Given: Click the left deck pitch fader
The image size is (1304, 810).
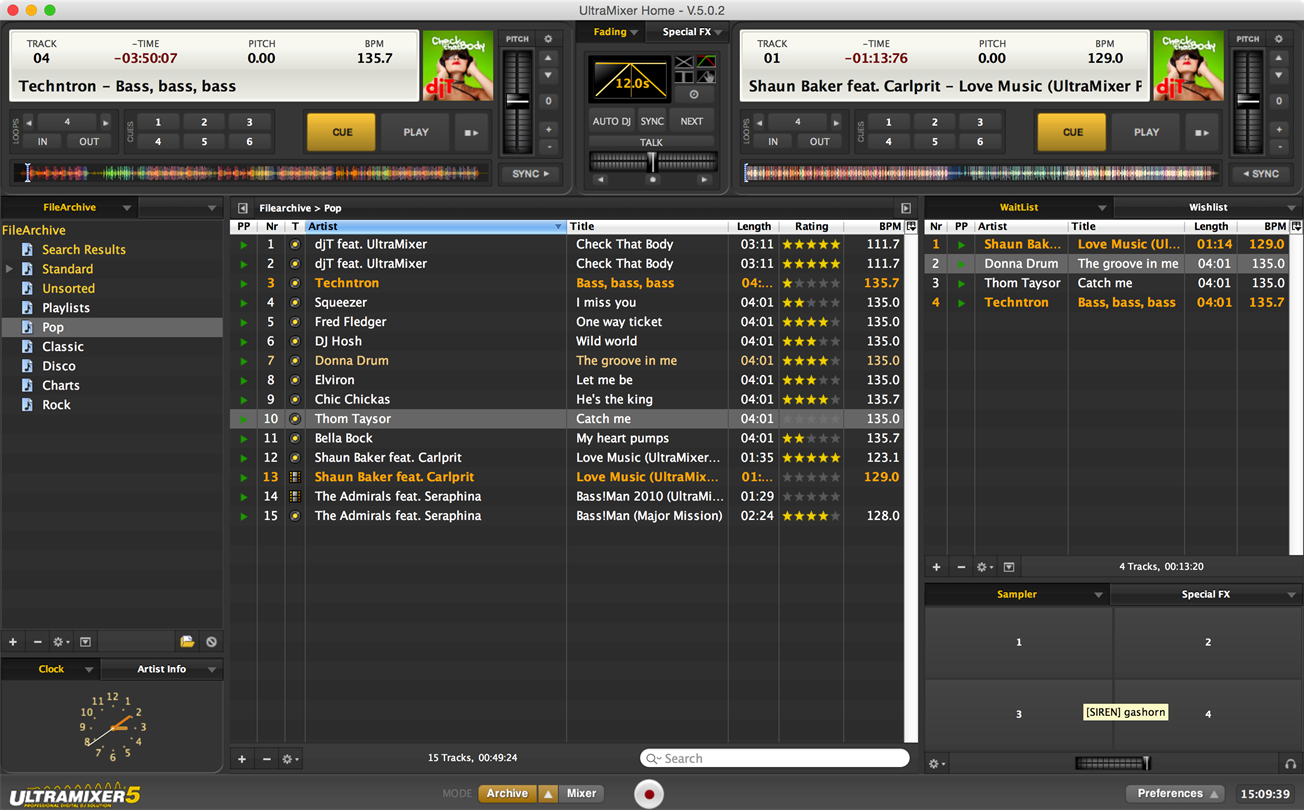Looking at the screenshot, I should [x=517, y=100].
